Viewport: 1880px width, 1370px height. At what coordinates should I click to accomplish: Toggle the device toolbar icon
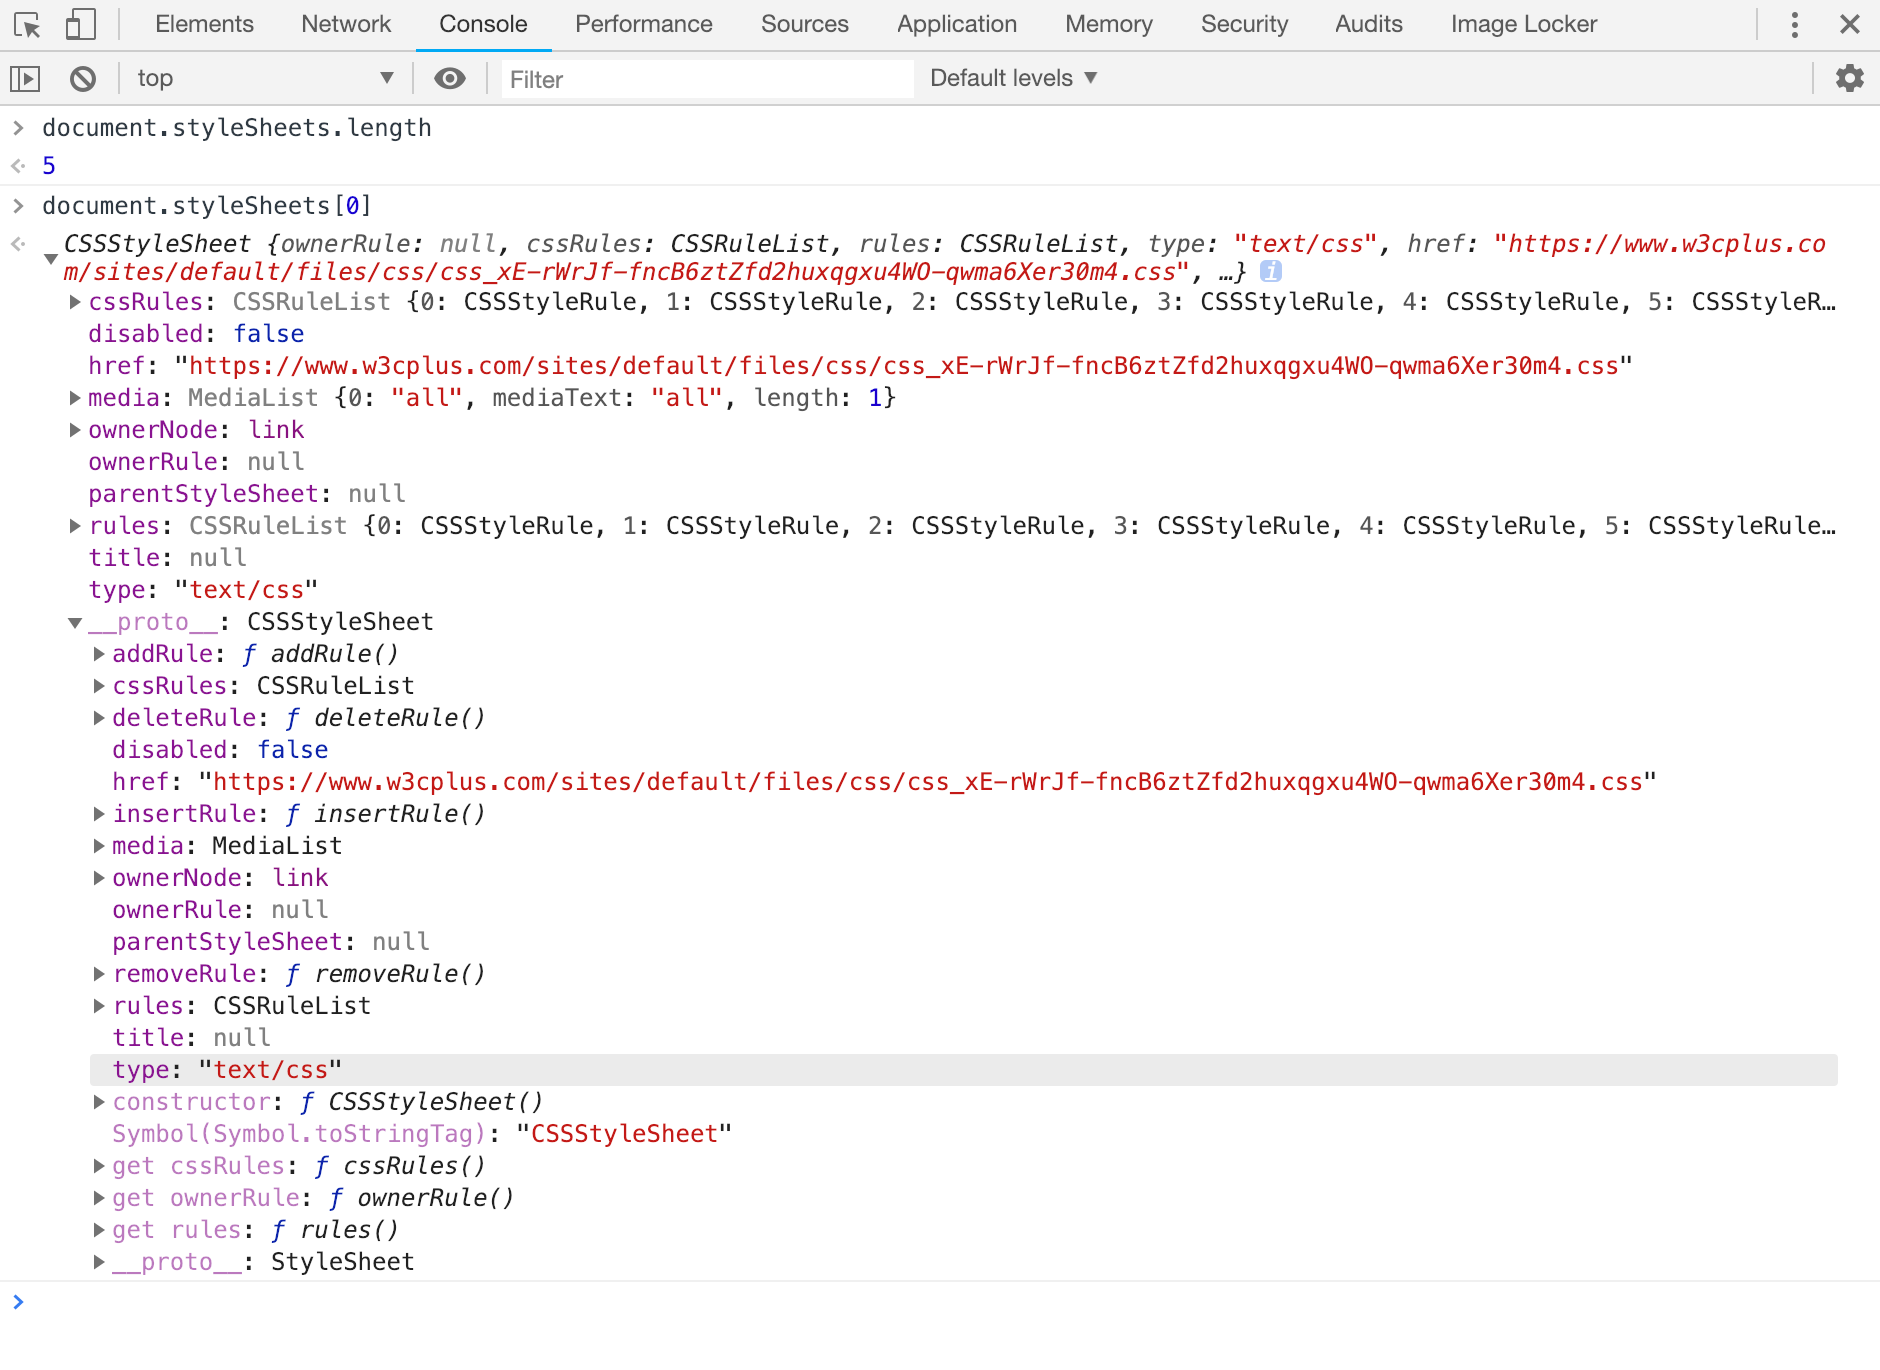click(80, 24)
